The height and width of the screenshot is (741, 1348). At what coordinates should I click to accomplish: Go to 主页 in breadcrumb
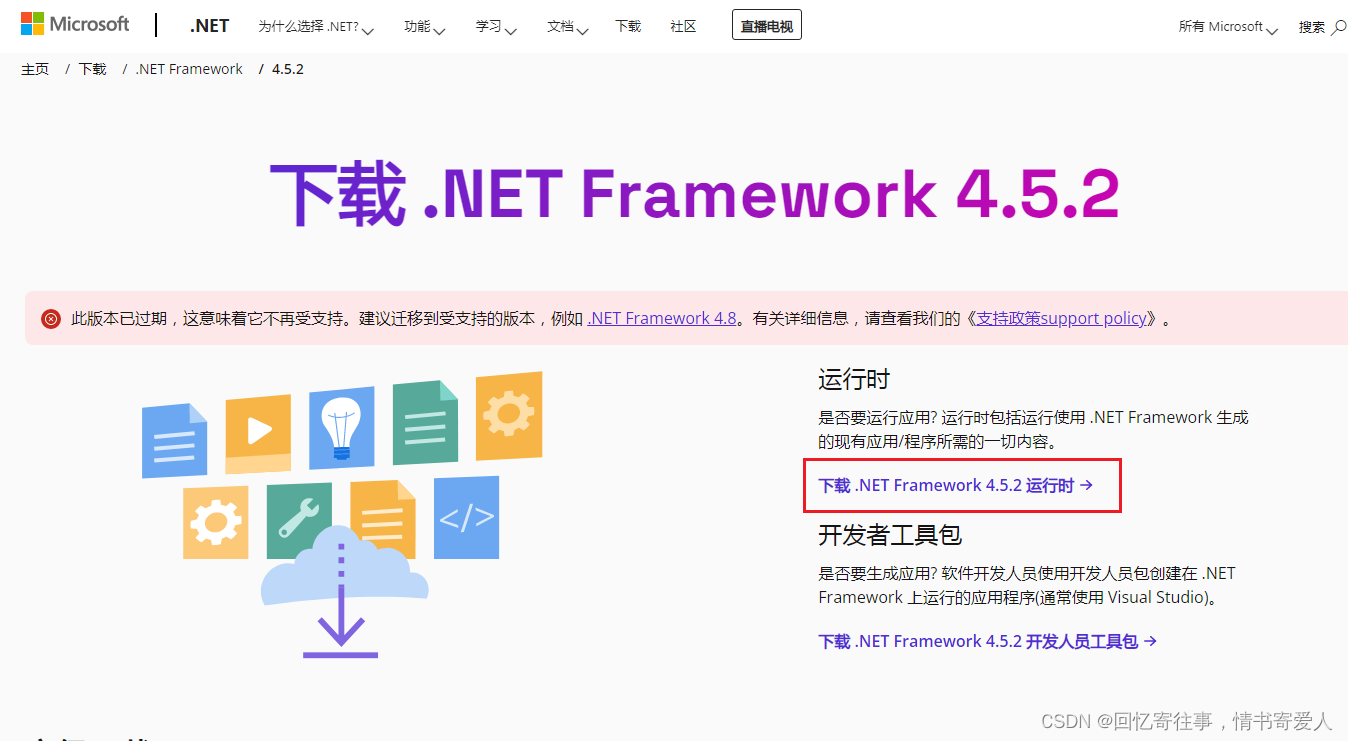[35, 69]
